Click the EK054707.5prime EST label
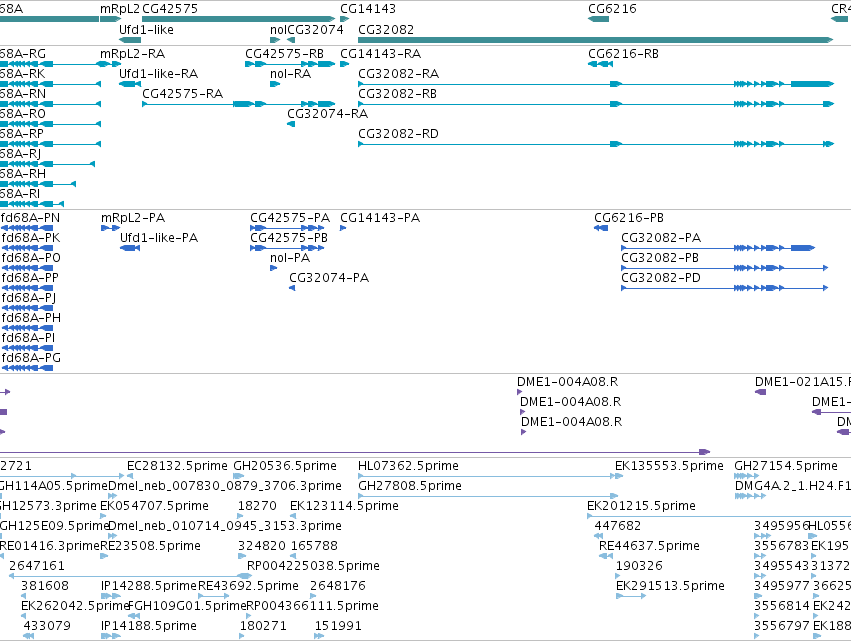This screenshot has height=641, width=851. point(155,506)
